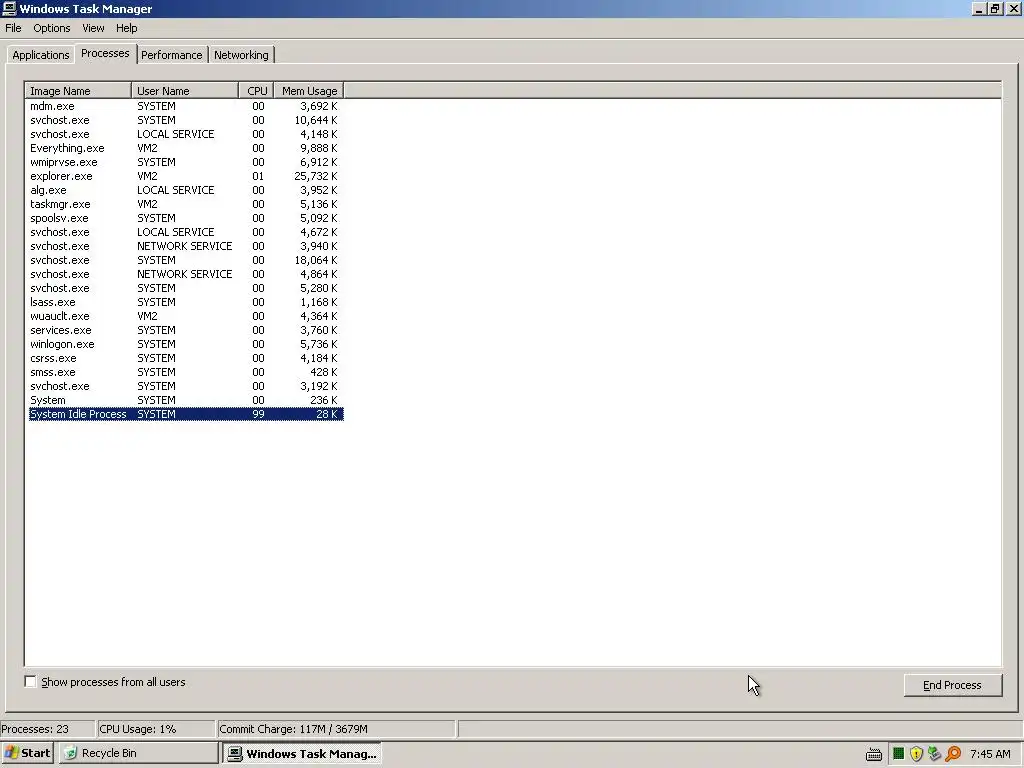Select the csrss.exe process
Image resolution: width=1024 pixels, height=768 pixels.
tap(186, 358)
